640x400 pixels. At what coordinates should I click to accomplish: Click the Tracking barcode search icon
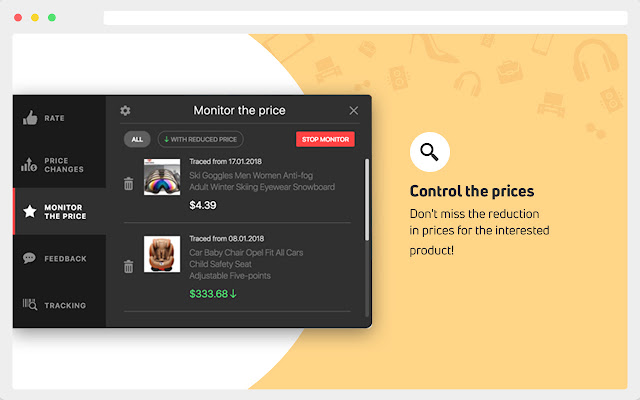(30, 305)
